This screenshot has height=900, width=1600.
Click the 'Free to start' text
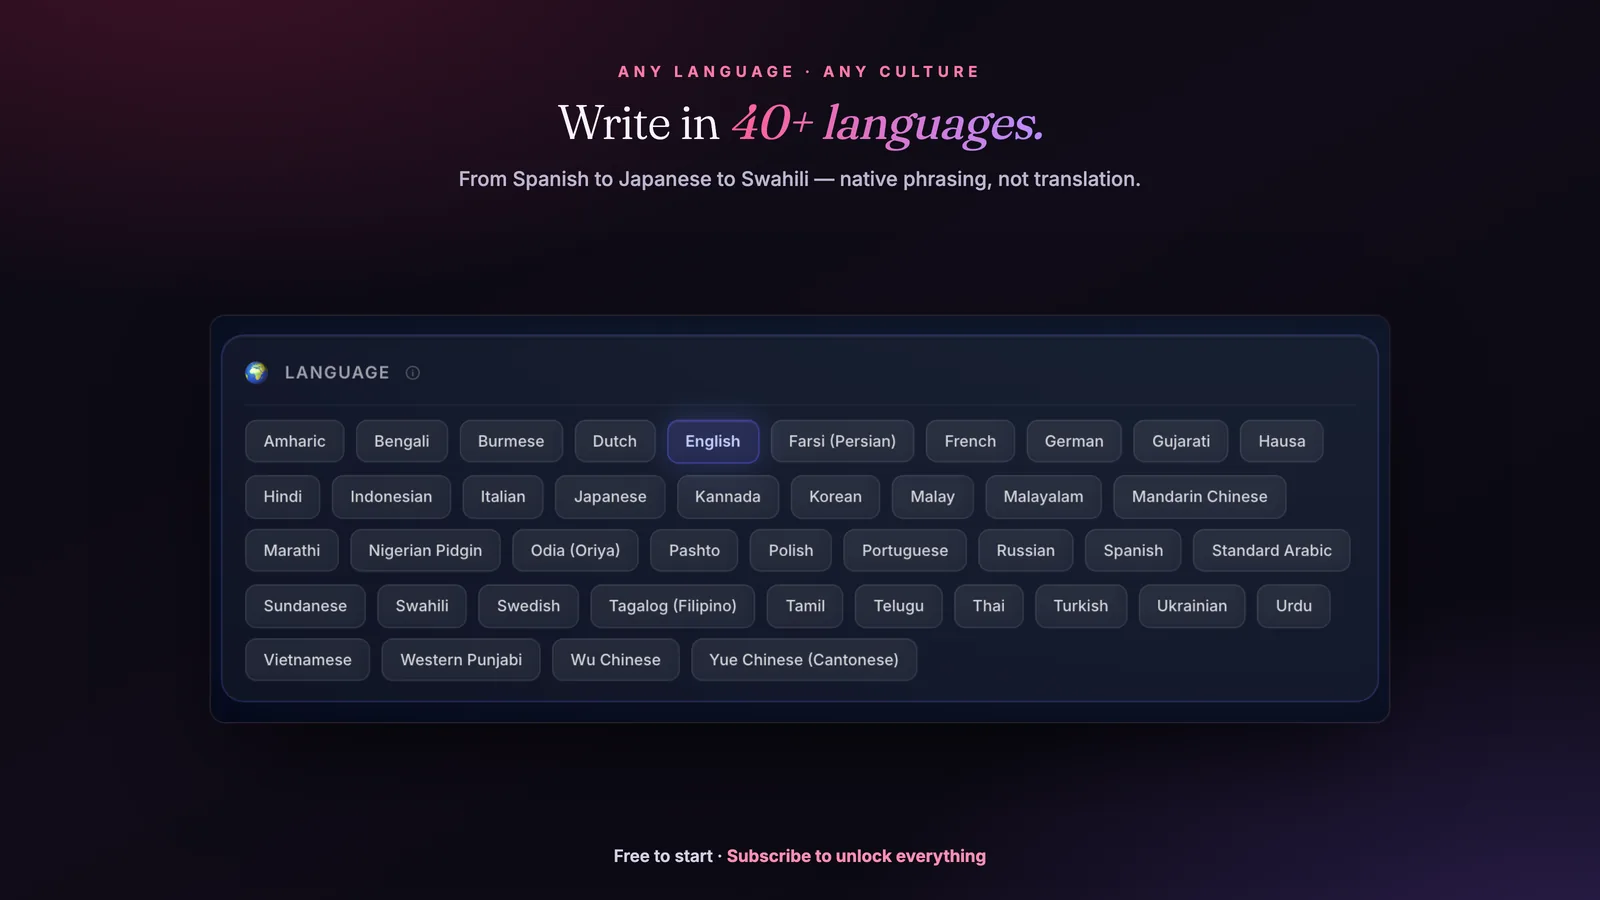[663, 856]
